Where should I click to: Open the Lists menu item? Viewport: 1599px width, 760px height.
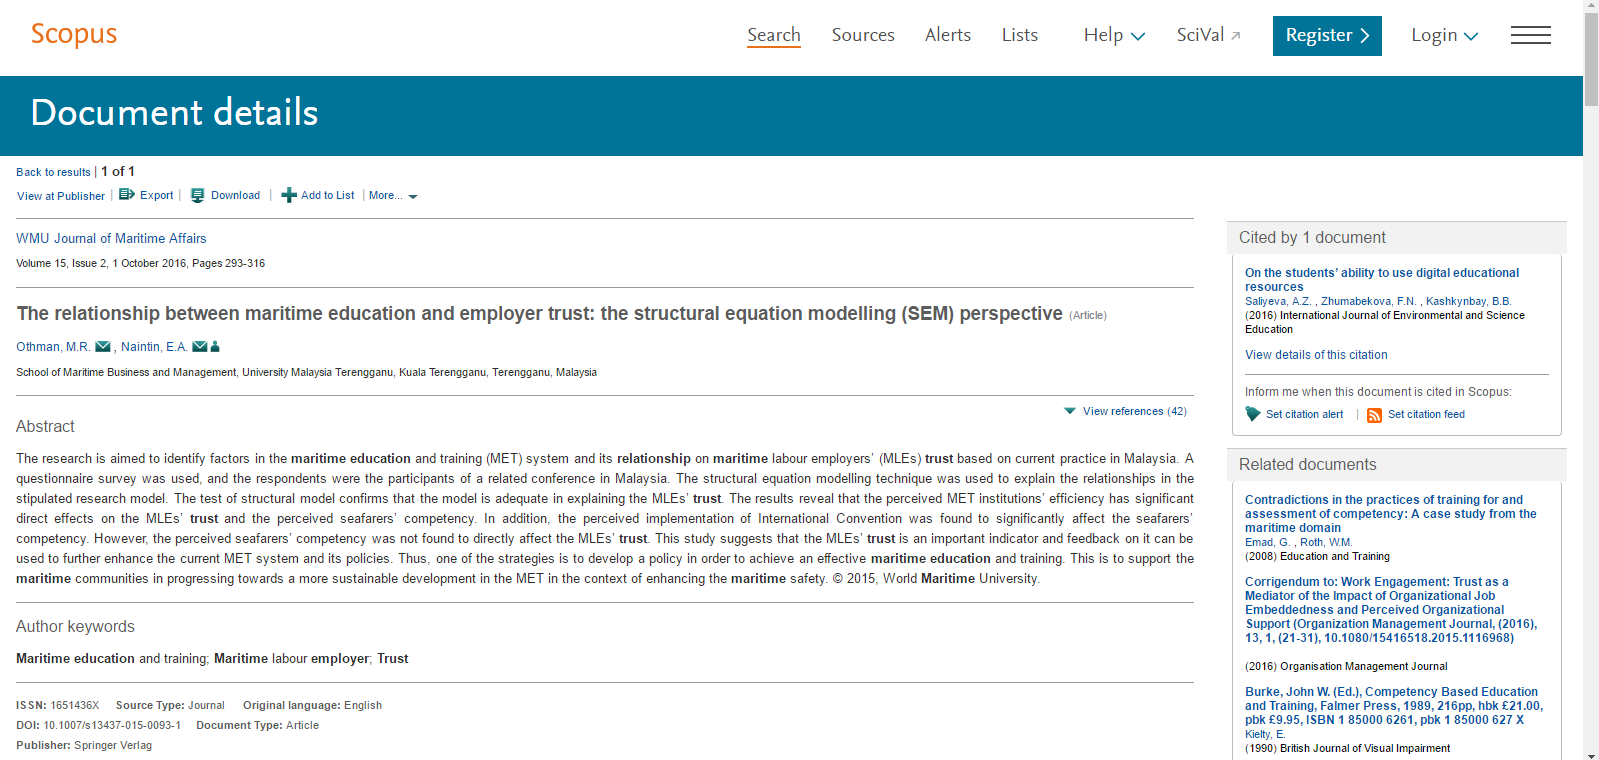tap(1020, 35)
